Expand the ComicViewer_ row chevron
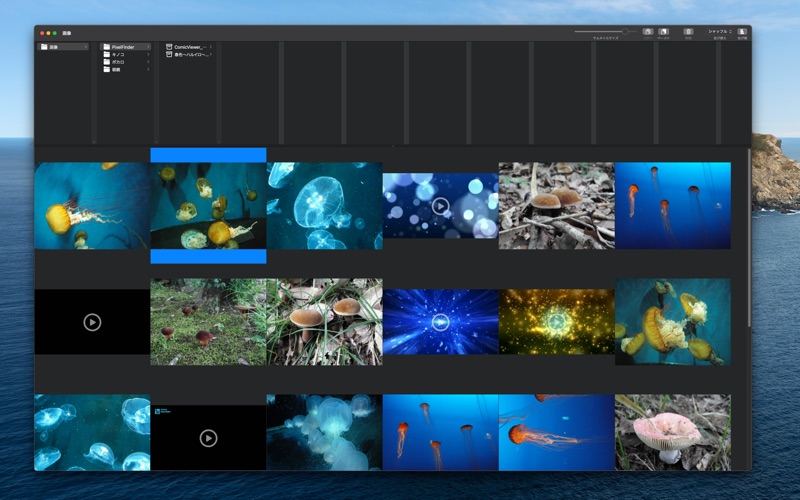Viewport: 800px width, 500px height. 210,47
